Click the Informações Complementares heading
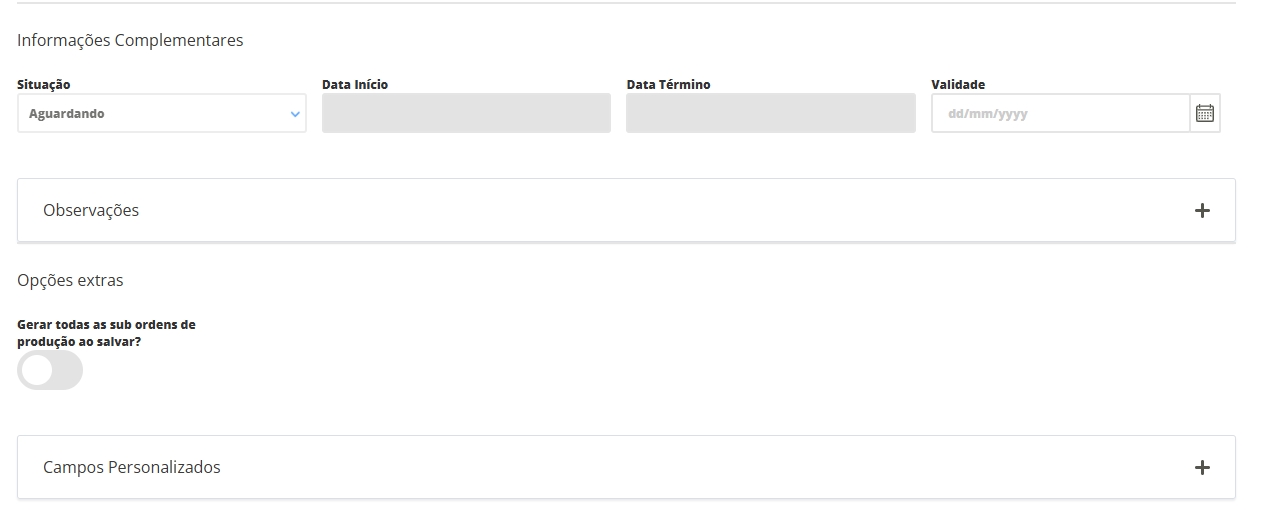The height and width of the screenshot is (510, 1276). (130, 41)
